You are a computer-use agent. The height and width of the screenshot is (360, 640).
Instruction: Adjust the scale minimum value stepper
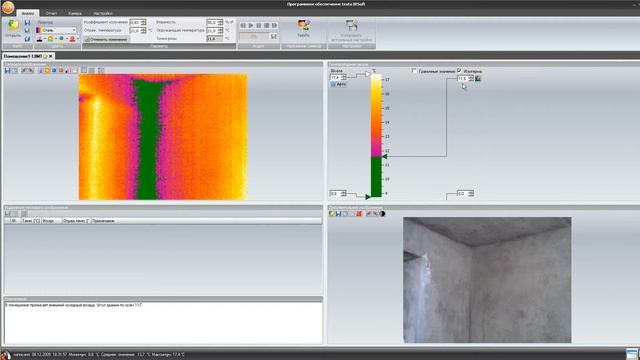344,193
